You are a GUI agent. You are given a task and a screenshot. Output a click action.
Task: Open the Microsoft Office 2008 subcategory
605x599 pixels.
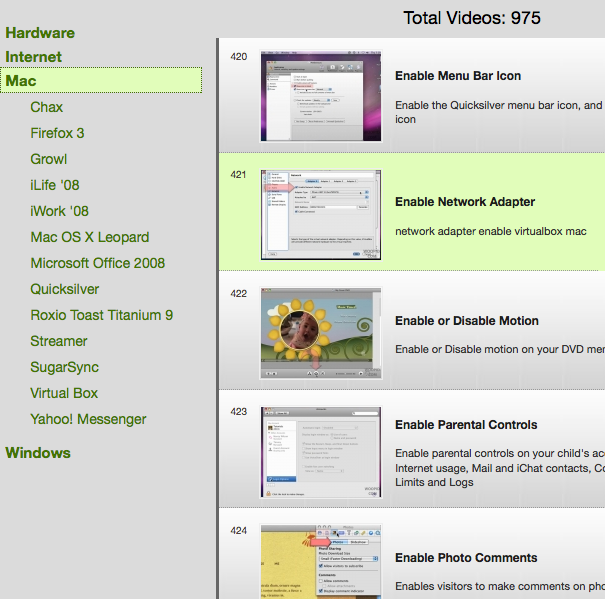coord(98,263)
